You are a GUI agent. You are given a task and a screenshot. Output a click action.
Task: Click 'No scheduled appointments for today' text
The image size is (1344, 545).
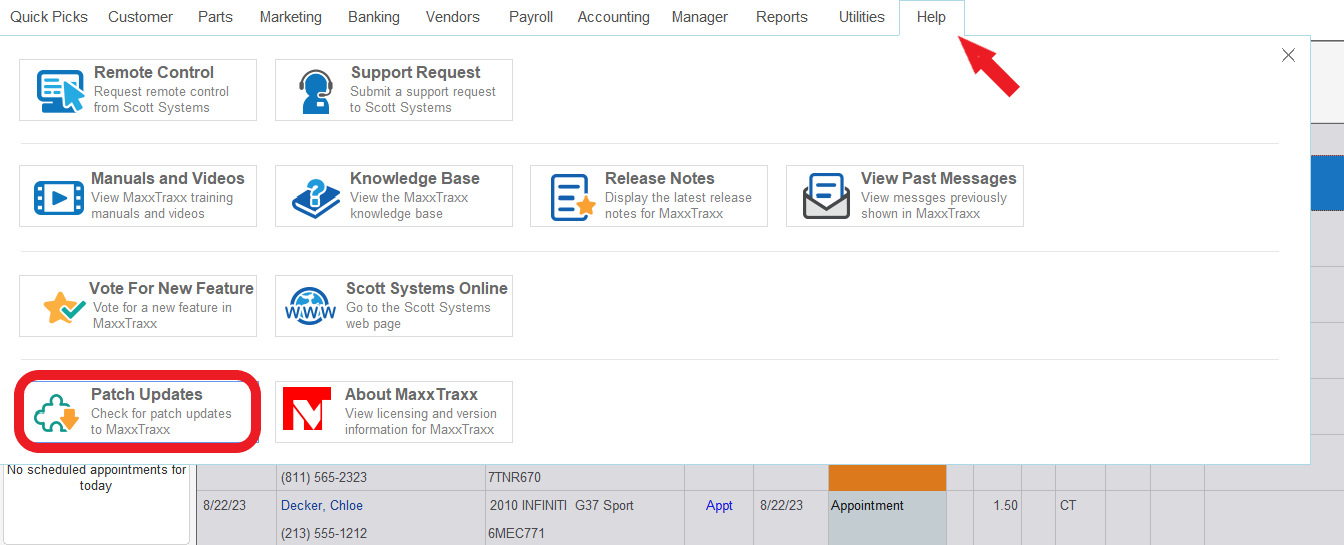97,478
